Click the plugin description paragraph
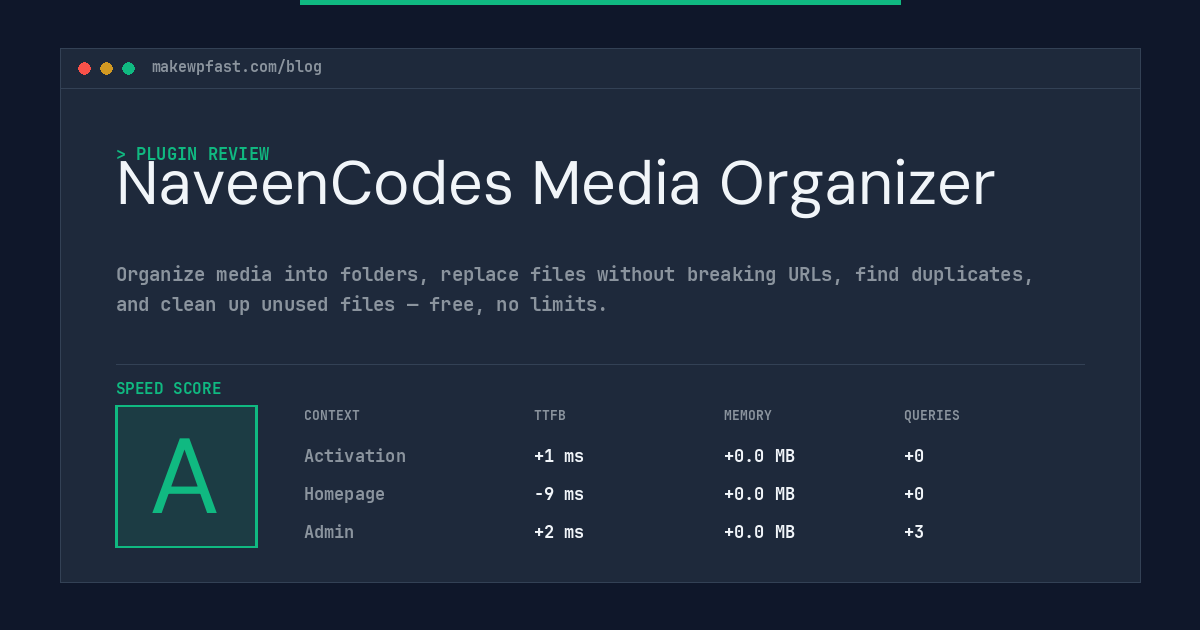The height and width of the screenshot is (630, 1200). coord(575,289)
